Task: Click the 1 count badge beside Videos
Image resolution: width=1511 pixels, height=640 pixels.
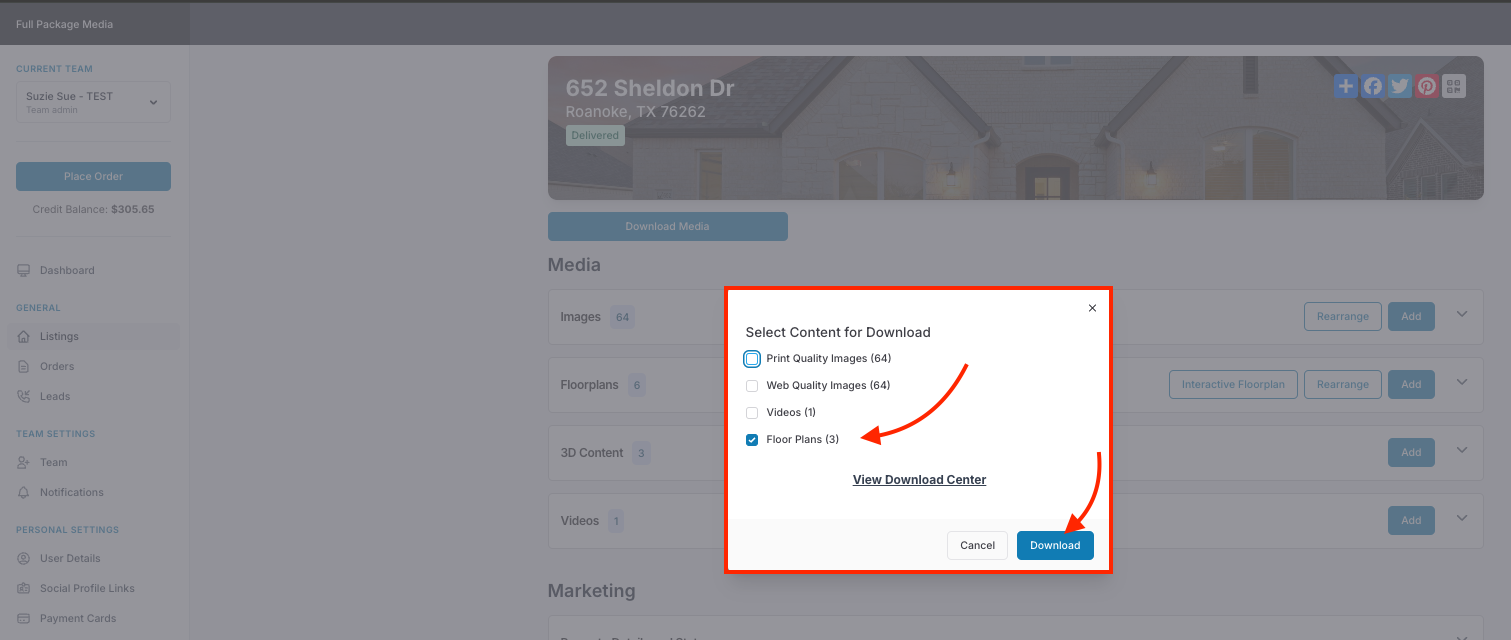Action: [x=616, y=521]
